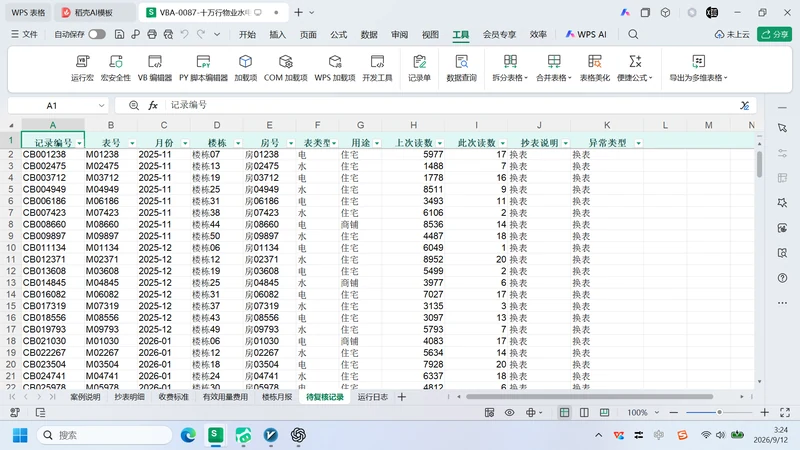Open ChatGPT from the taskbar
The width and height of the screenshot is (800, 450).
298,435
